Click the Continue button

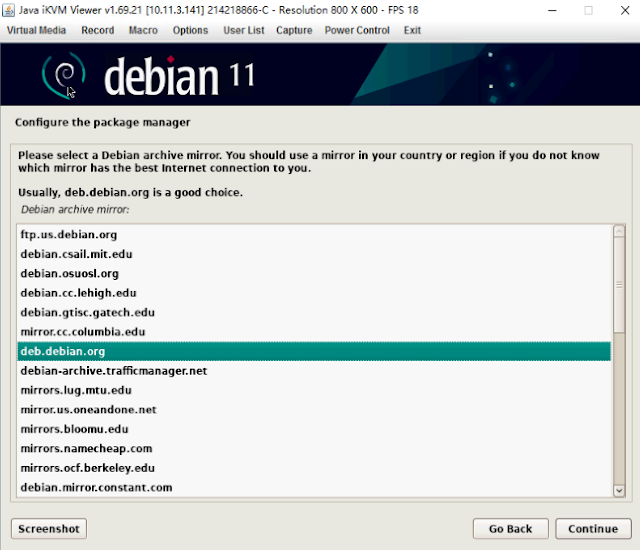593,529
